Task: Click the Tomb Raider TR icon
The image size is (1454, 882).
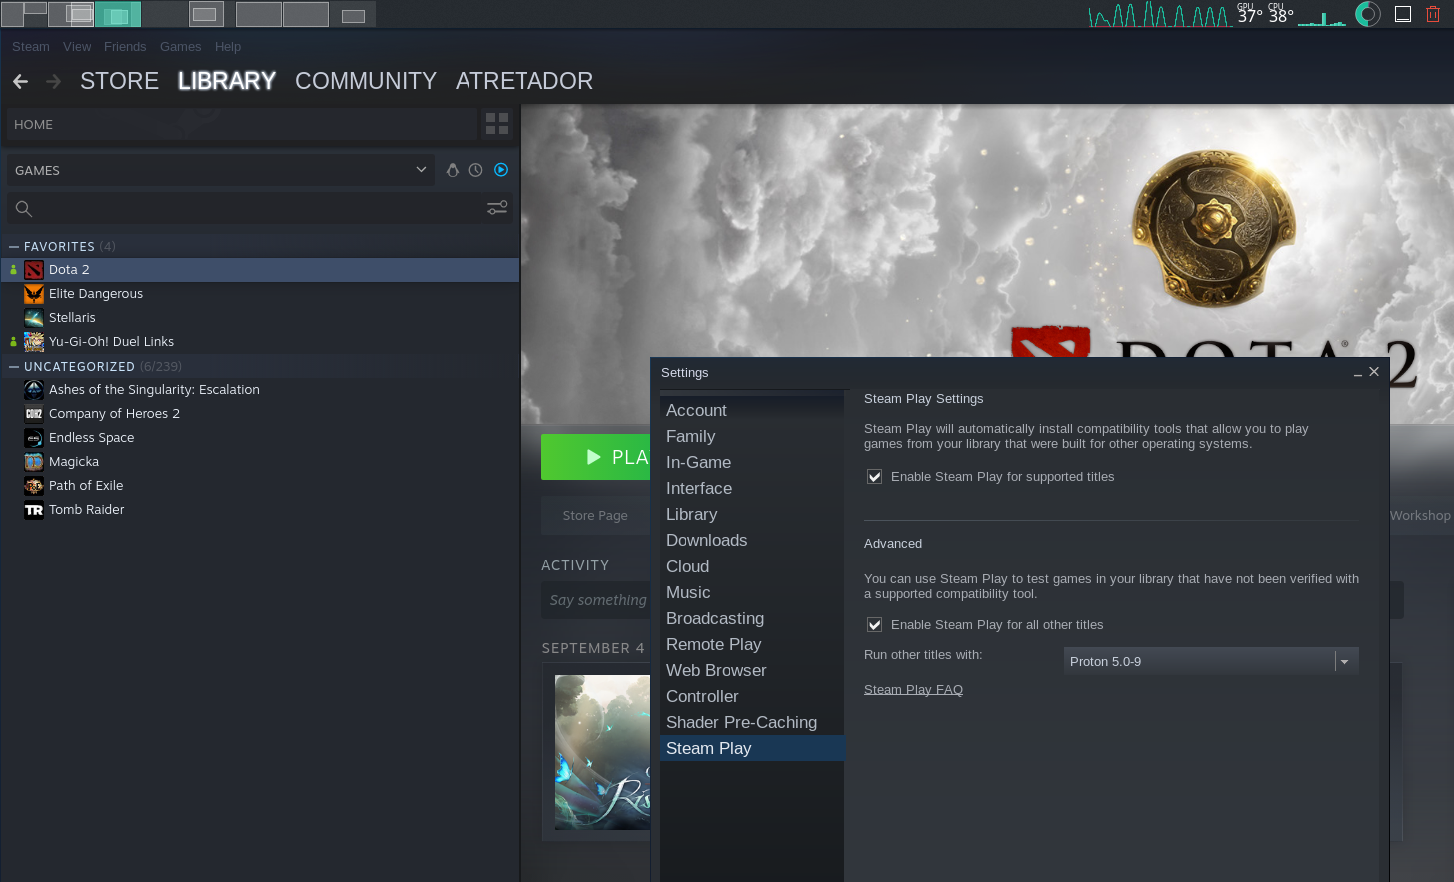Action: pos(34,510)
